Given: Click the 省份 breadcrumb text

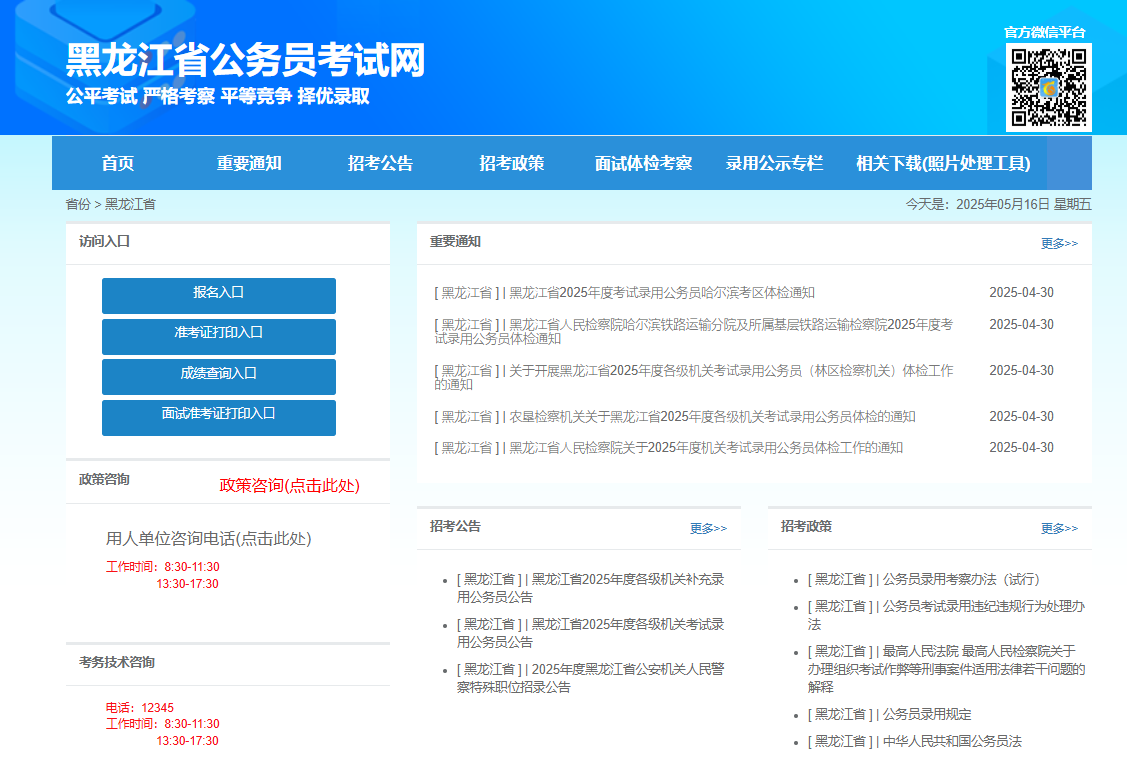Looking at the screenshot, I should point(78,204).
